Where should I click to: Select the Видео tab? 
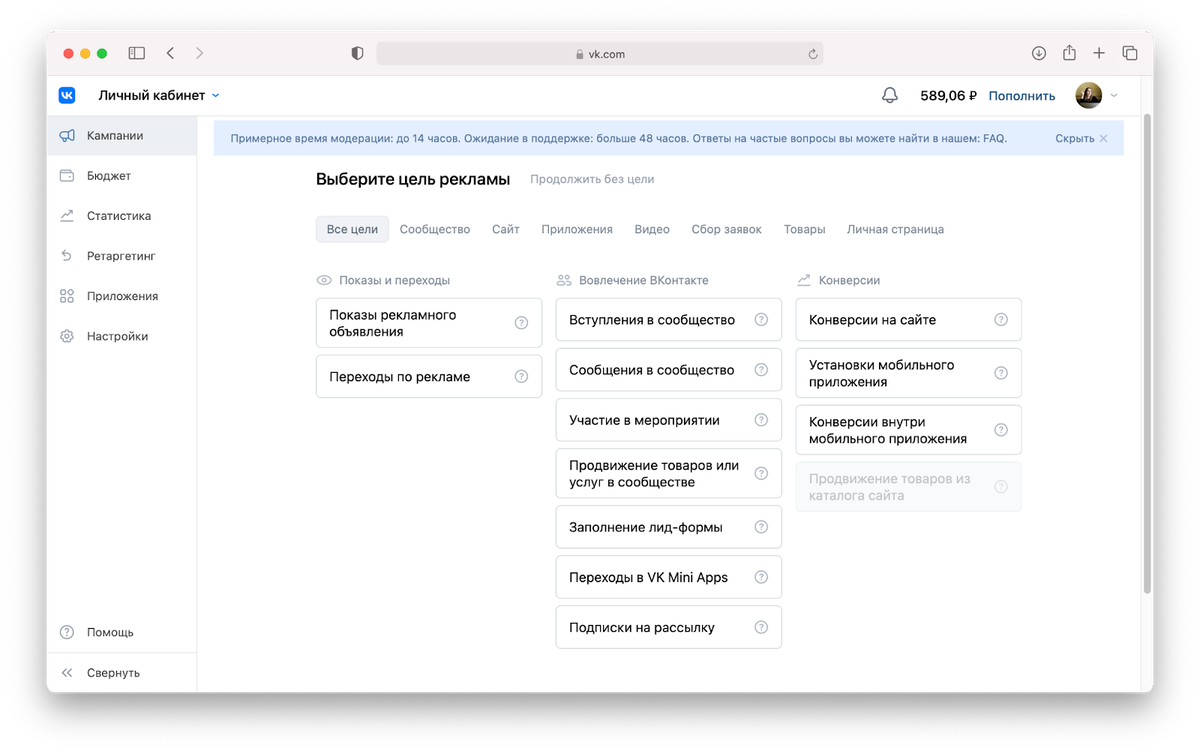tap(652, 229)
